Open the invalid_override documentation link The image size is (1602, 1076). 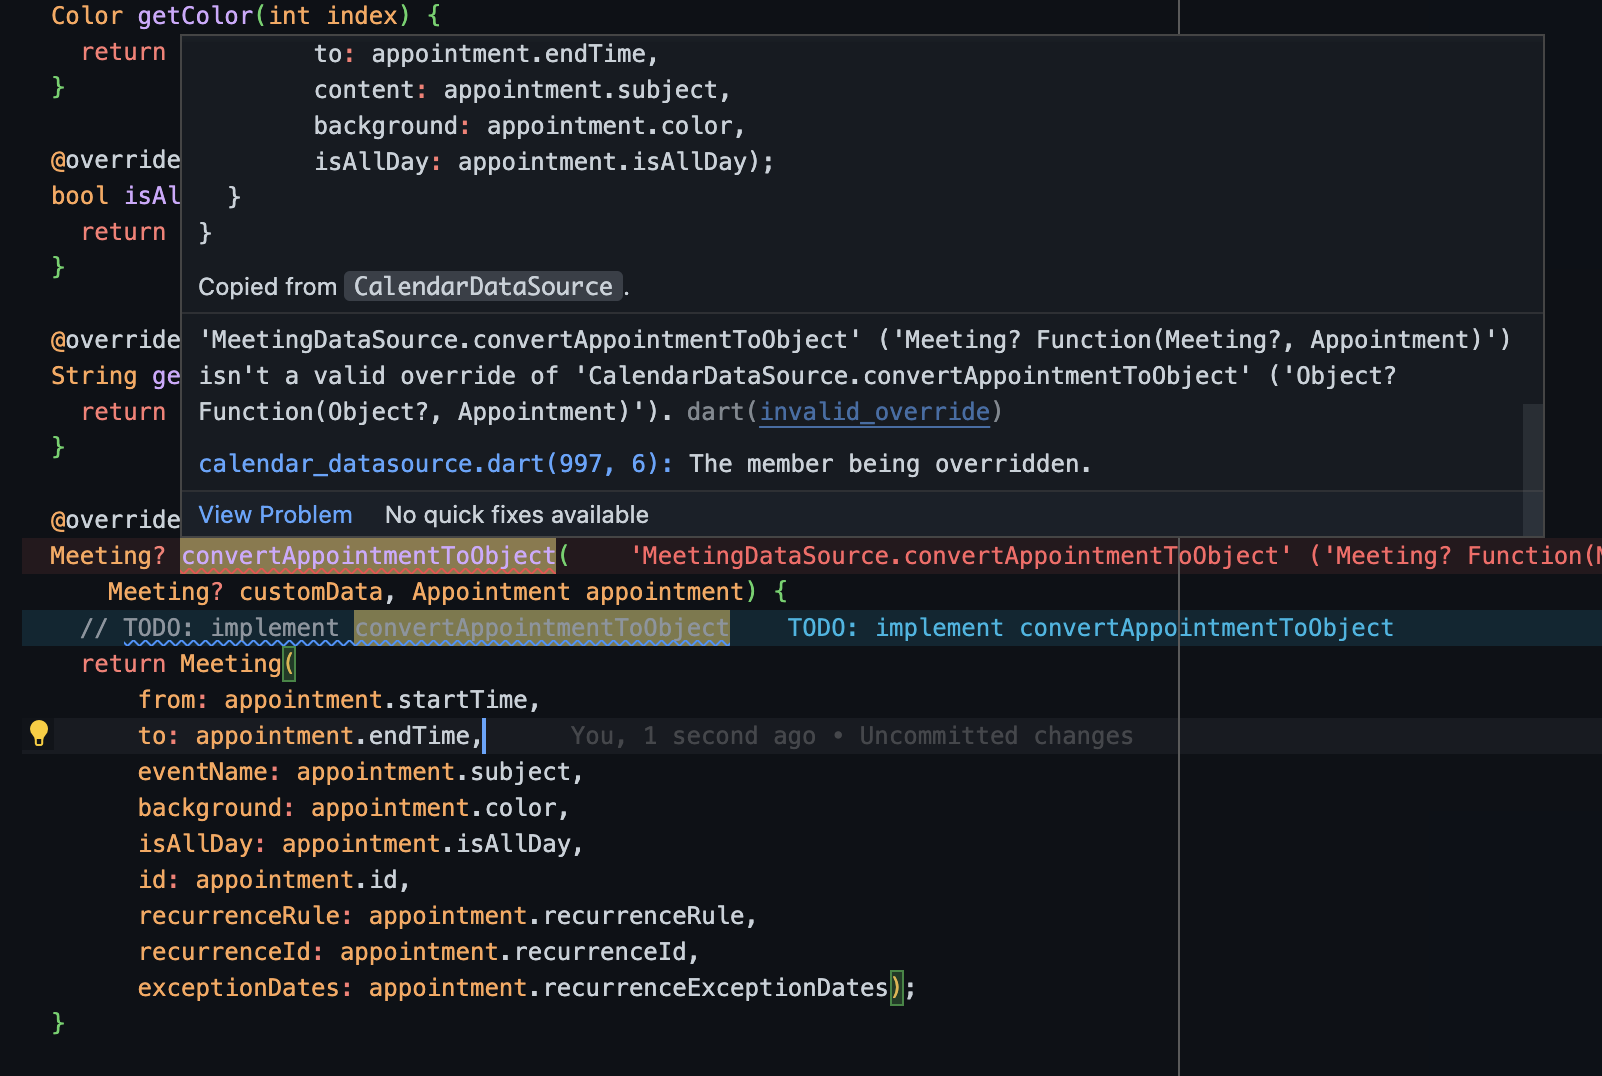tap(875, 412)
